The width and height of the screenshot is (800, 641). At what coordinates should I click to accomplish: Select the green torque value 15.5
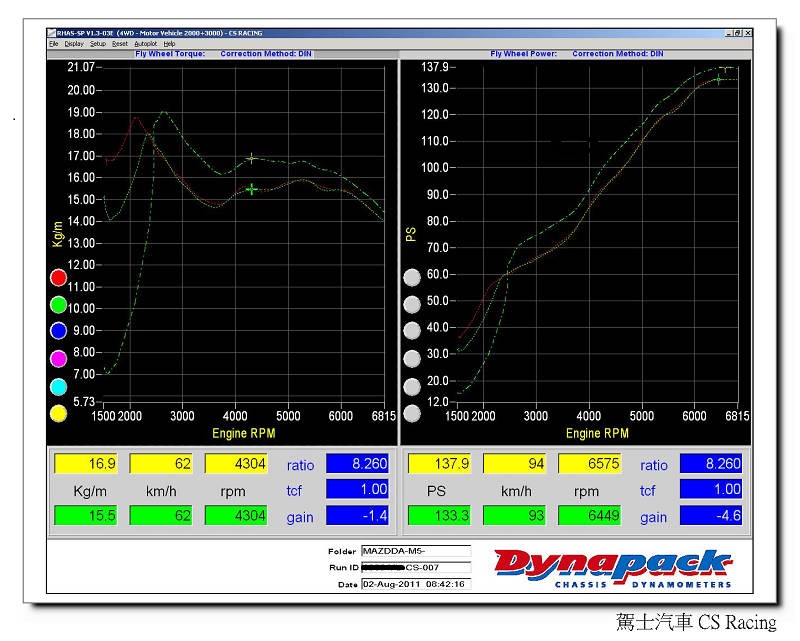[x=86, y=515]
